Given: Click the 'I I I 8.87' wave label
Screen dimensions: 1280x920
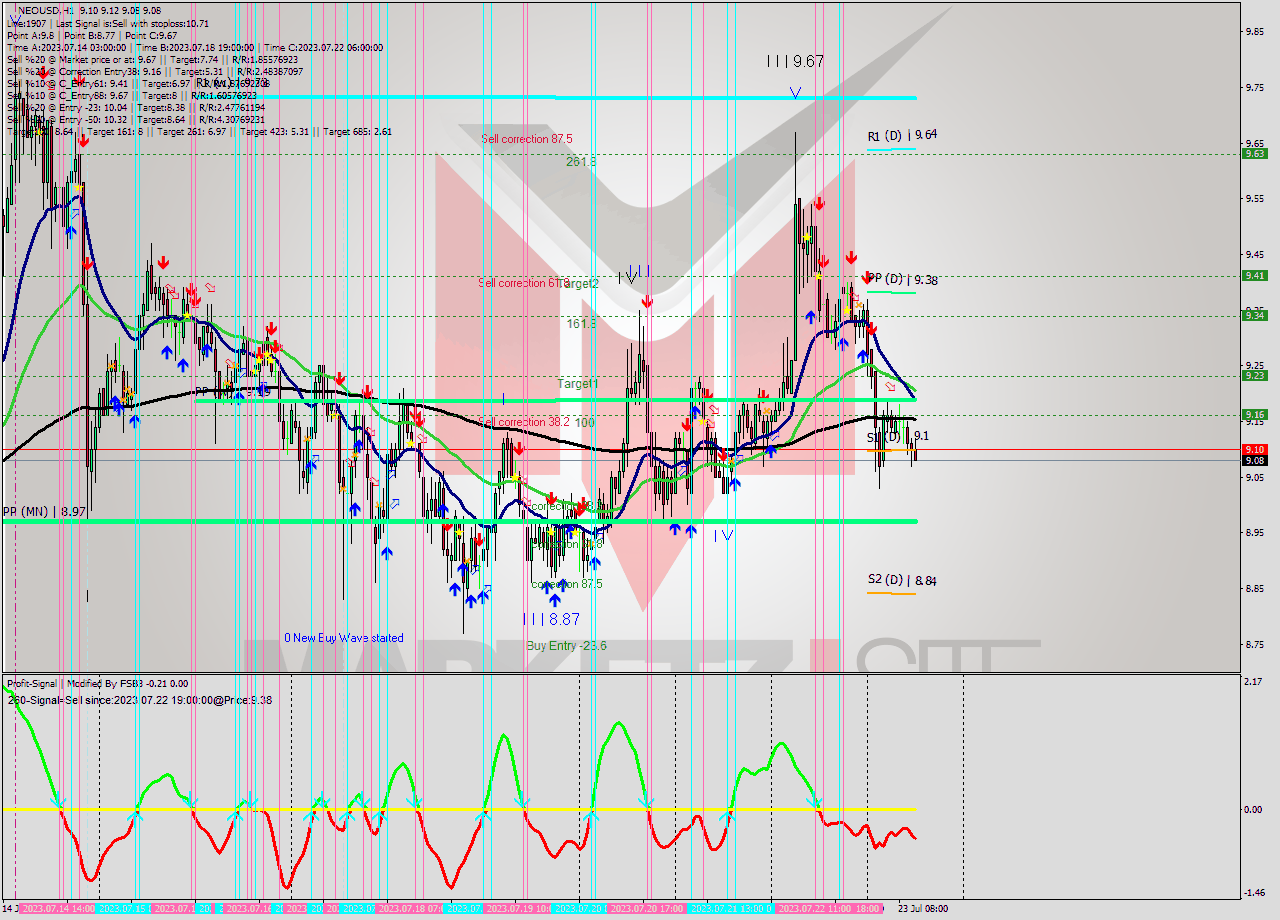Looking at the screenshot, I should [x=551, y=619].
